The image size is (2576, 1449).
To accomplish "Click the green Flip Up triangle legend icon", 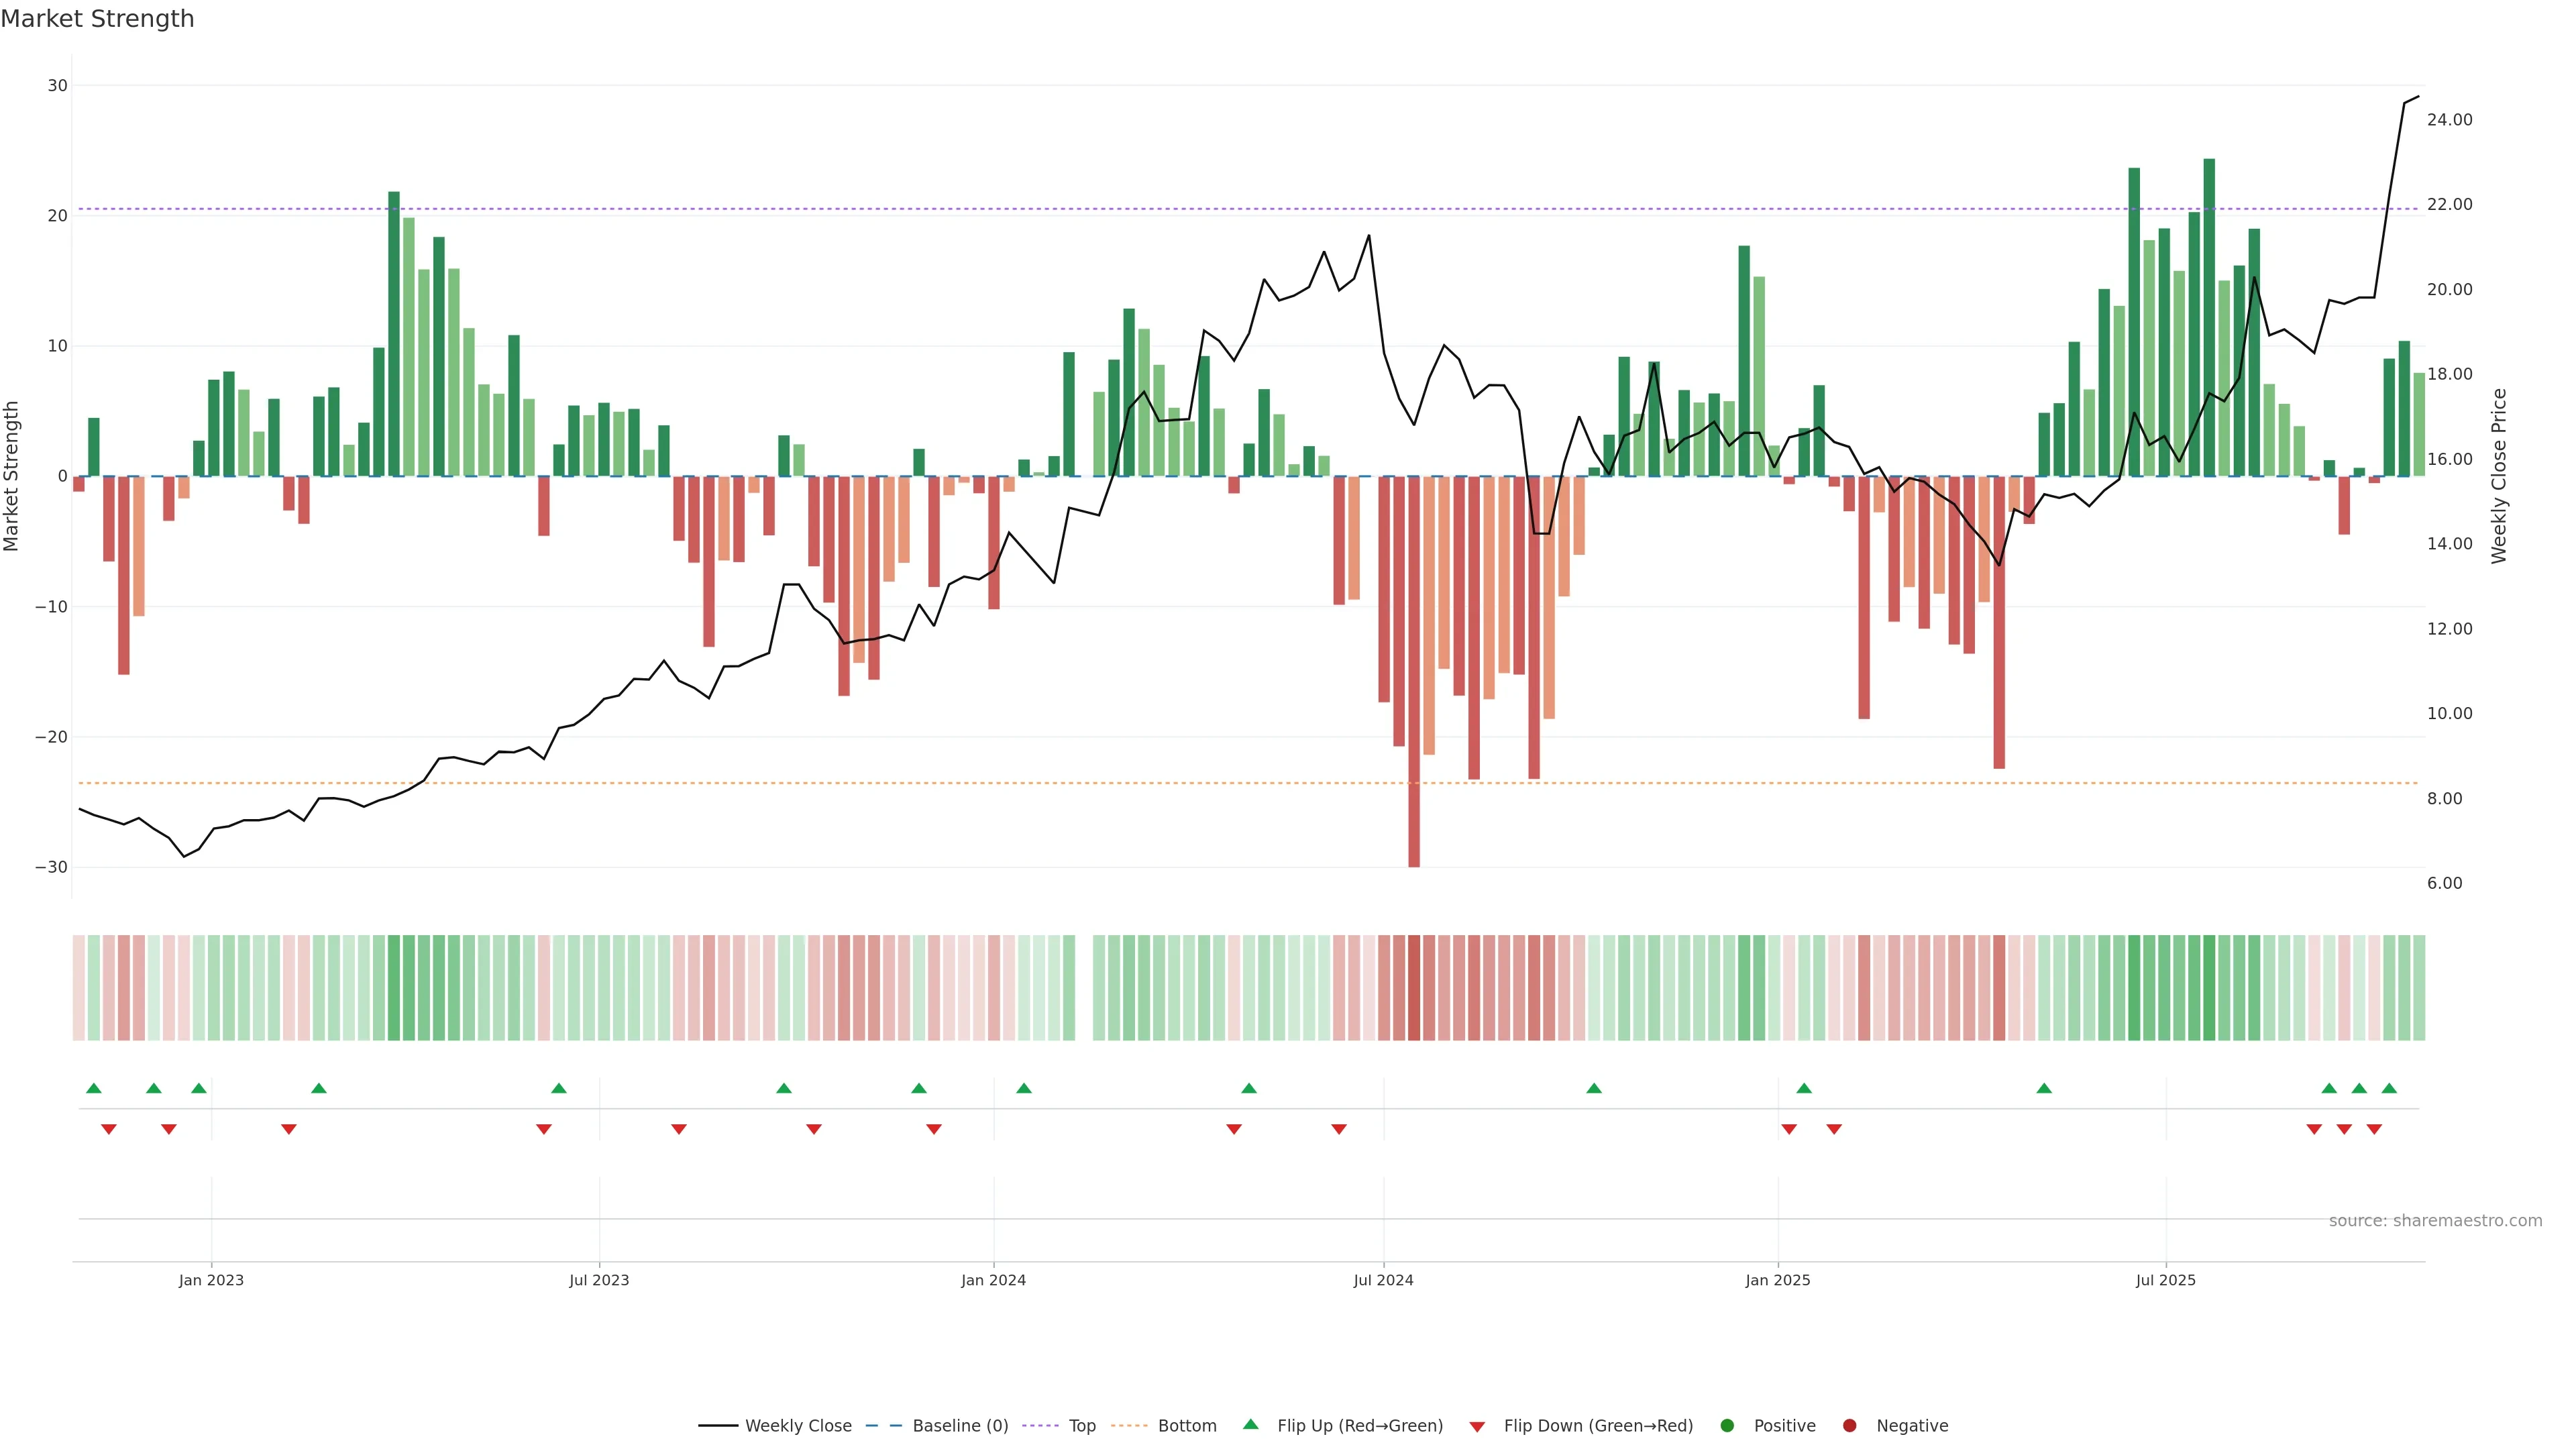I will coord(1250,1424).
